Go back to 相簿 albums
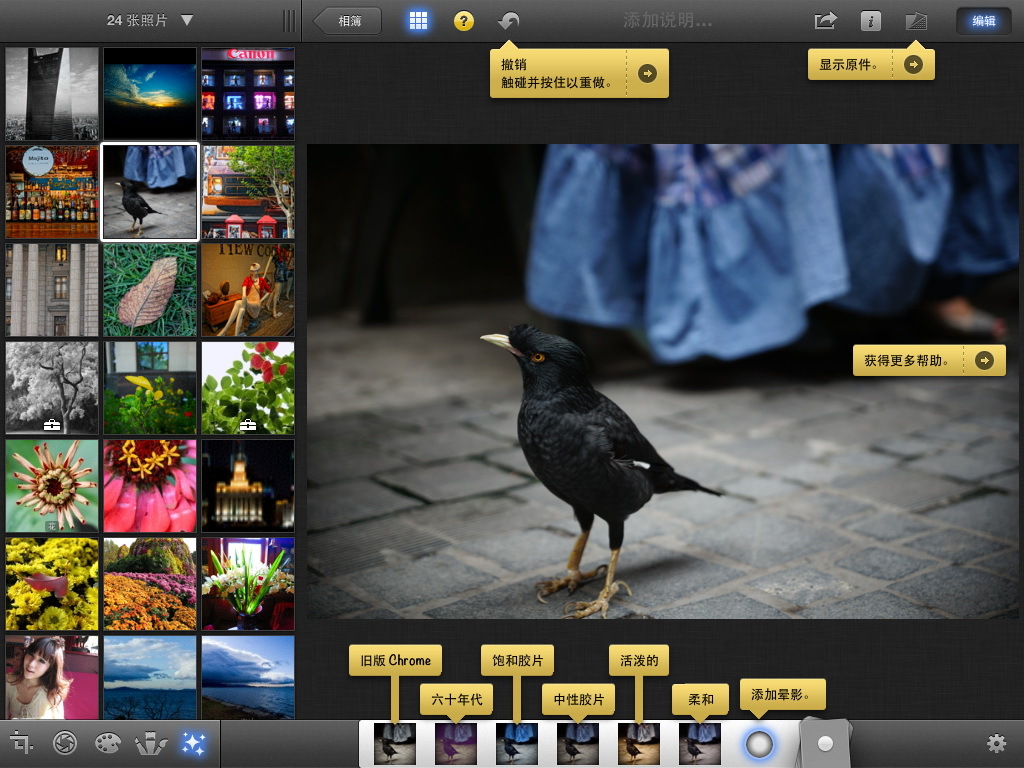1024x768 pixels. point(347,21)
